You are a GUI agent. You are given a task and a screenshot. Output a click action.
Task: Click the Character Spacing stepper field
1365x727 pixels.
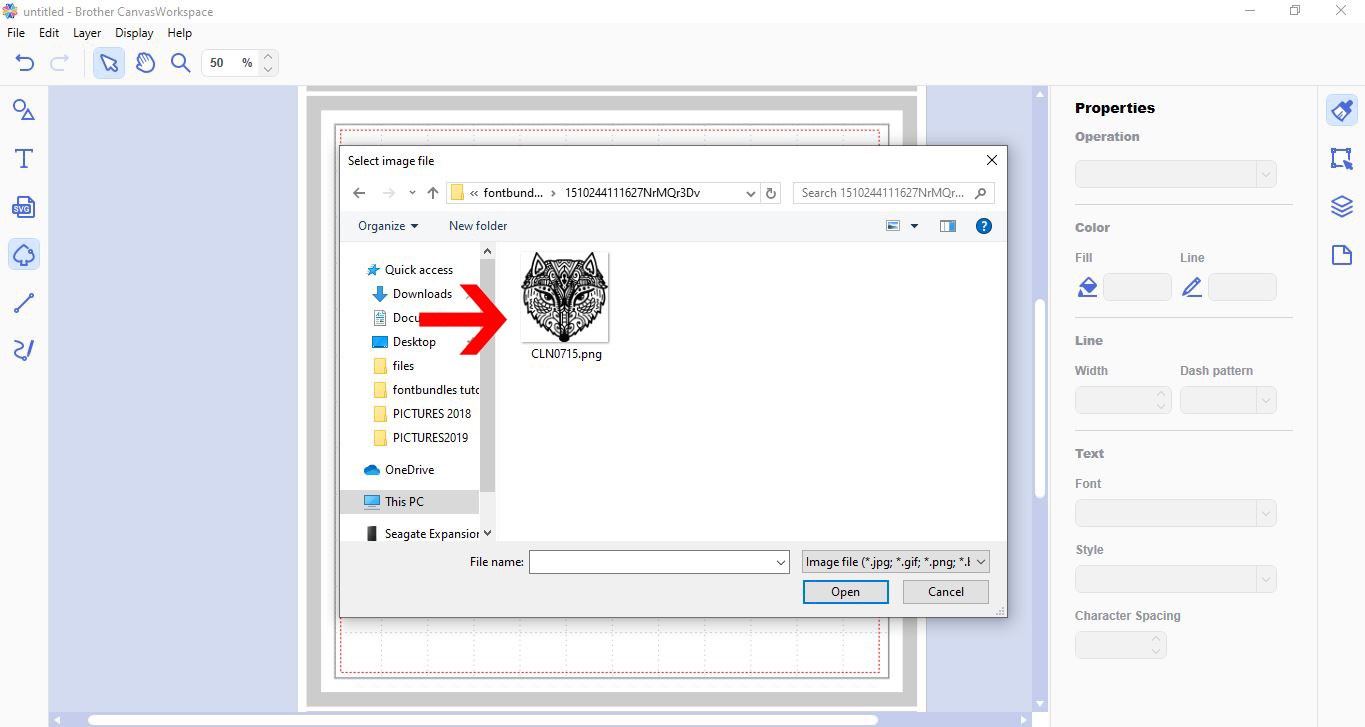coord(1121,645)
